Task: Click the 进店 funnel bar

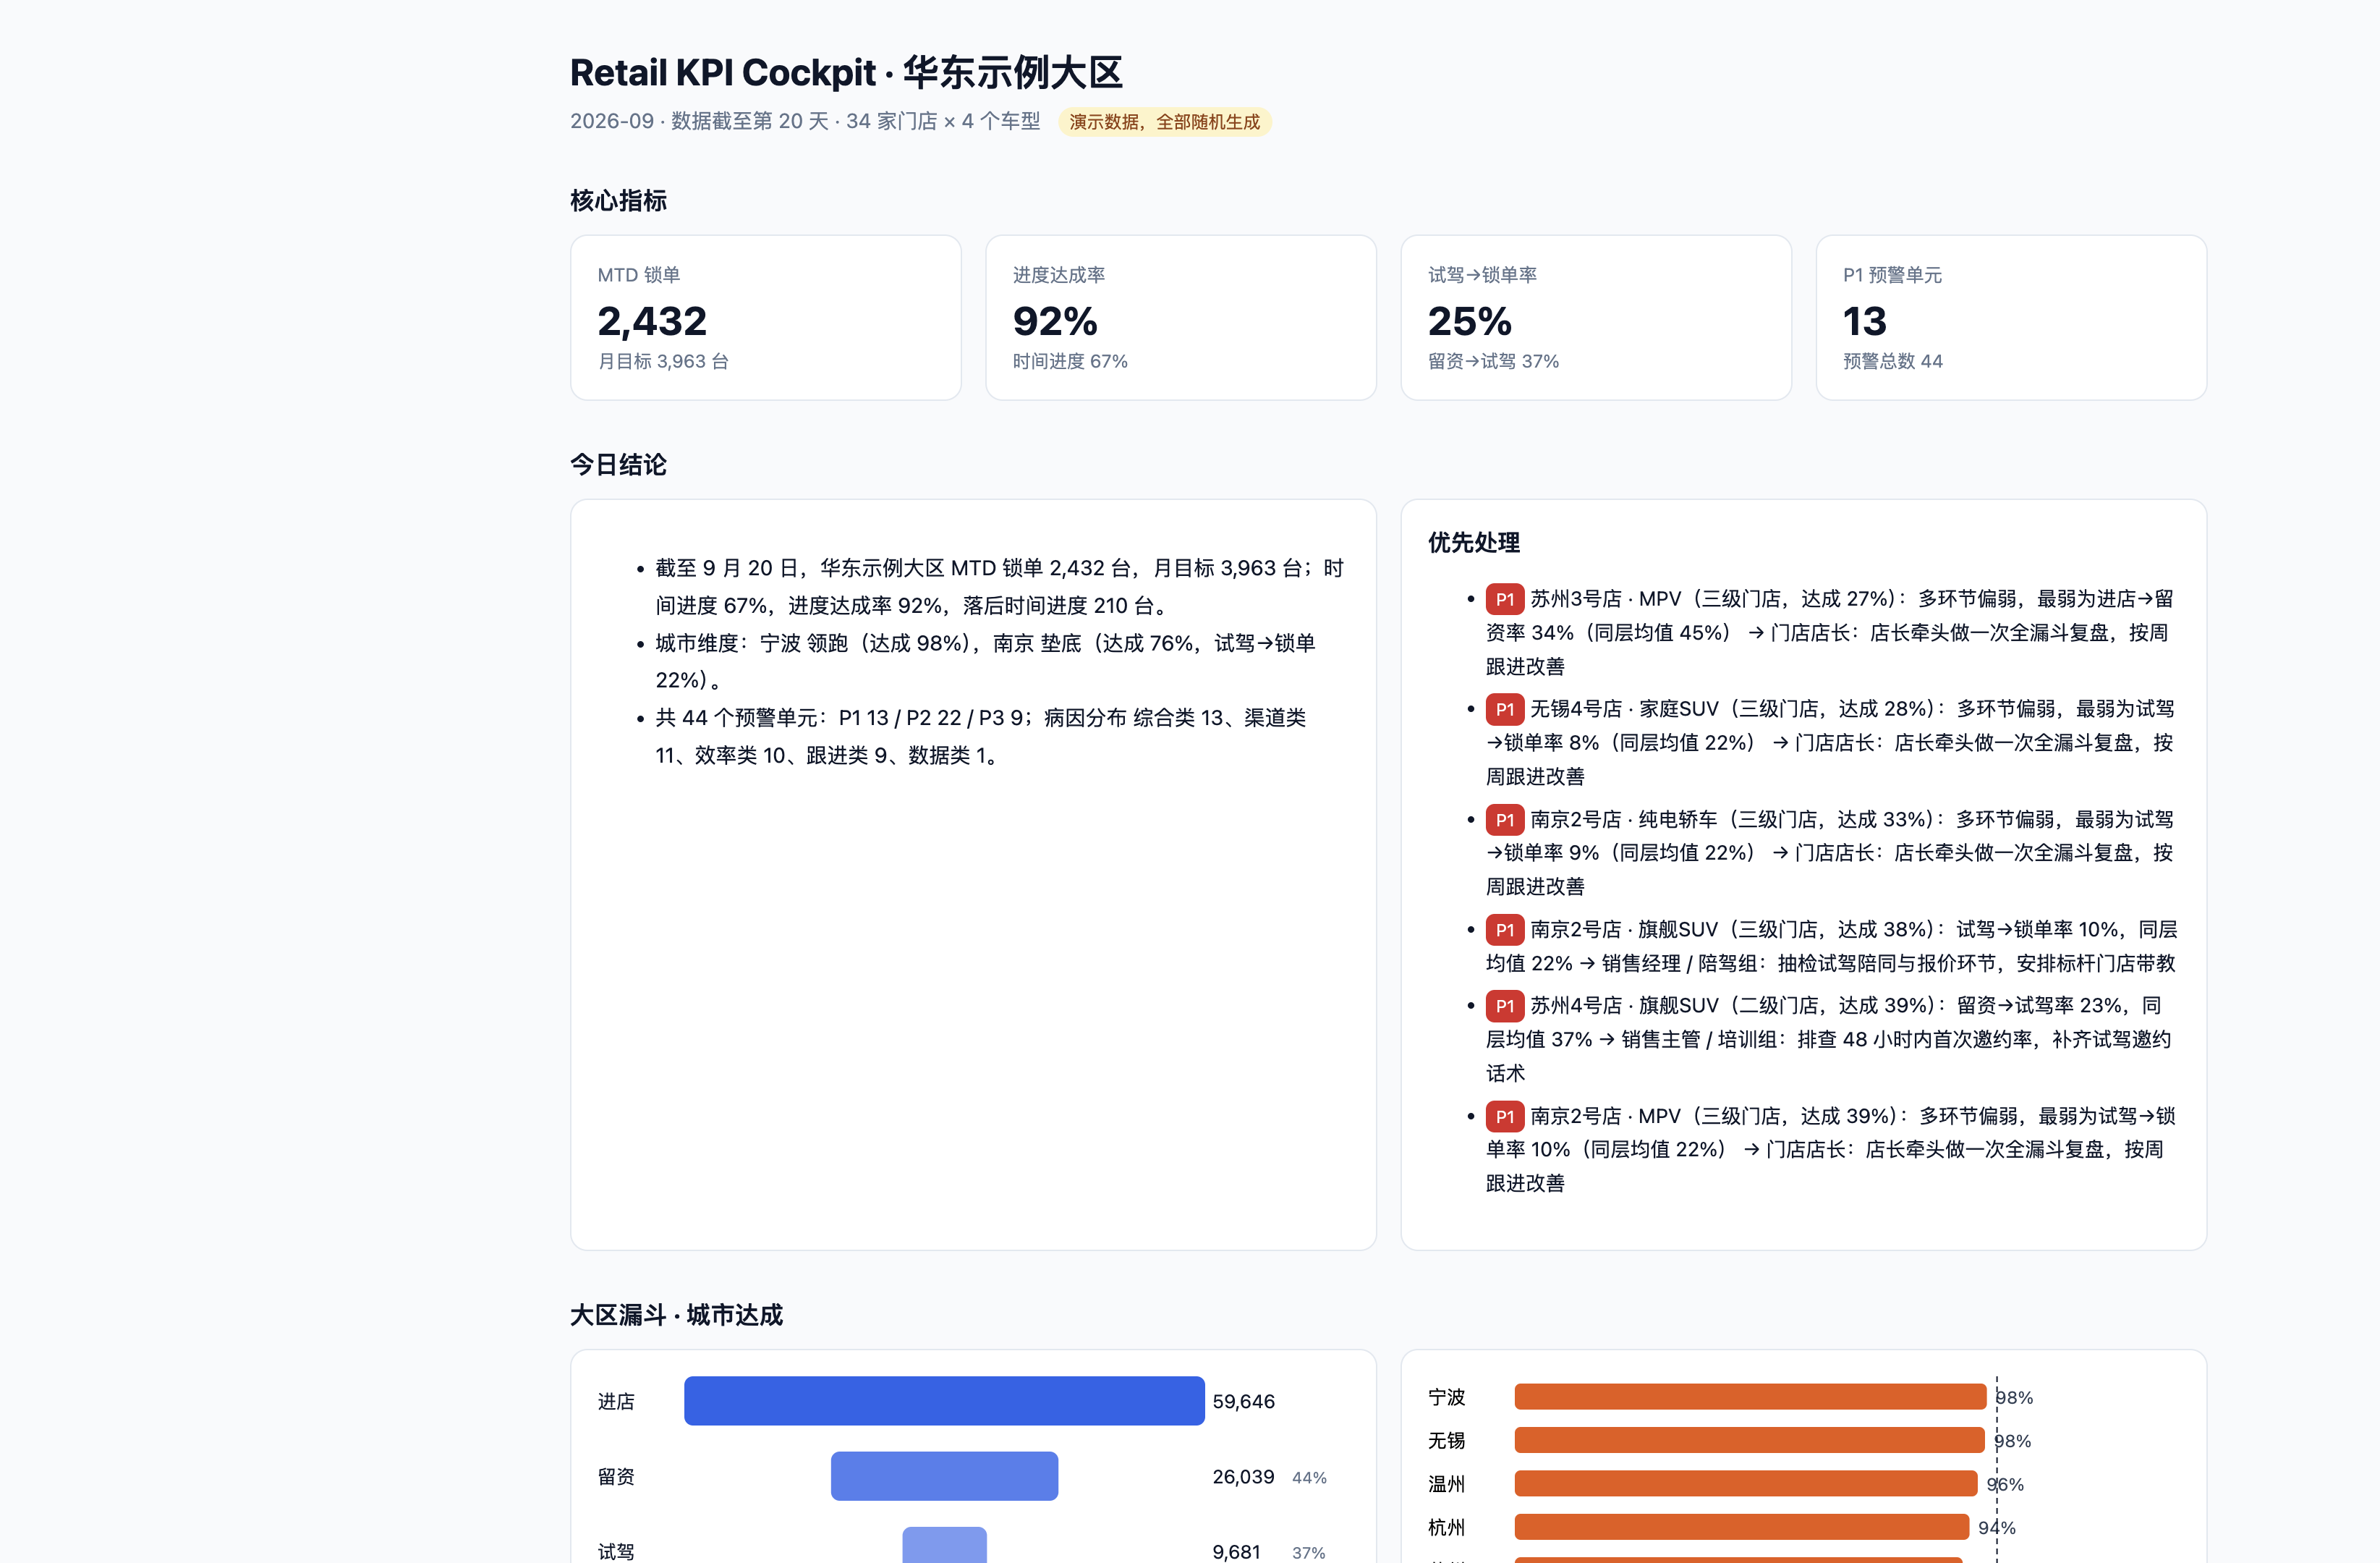Action: (944, 1401)
